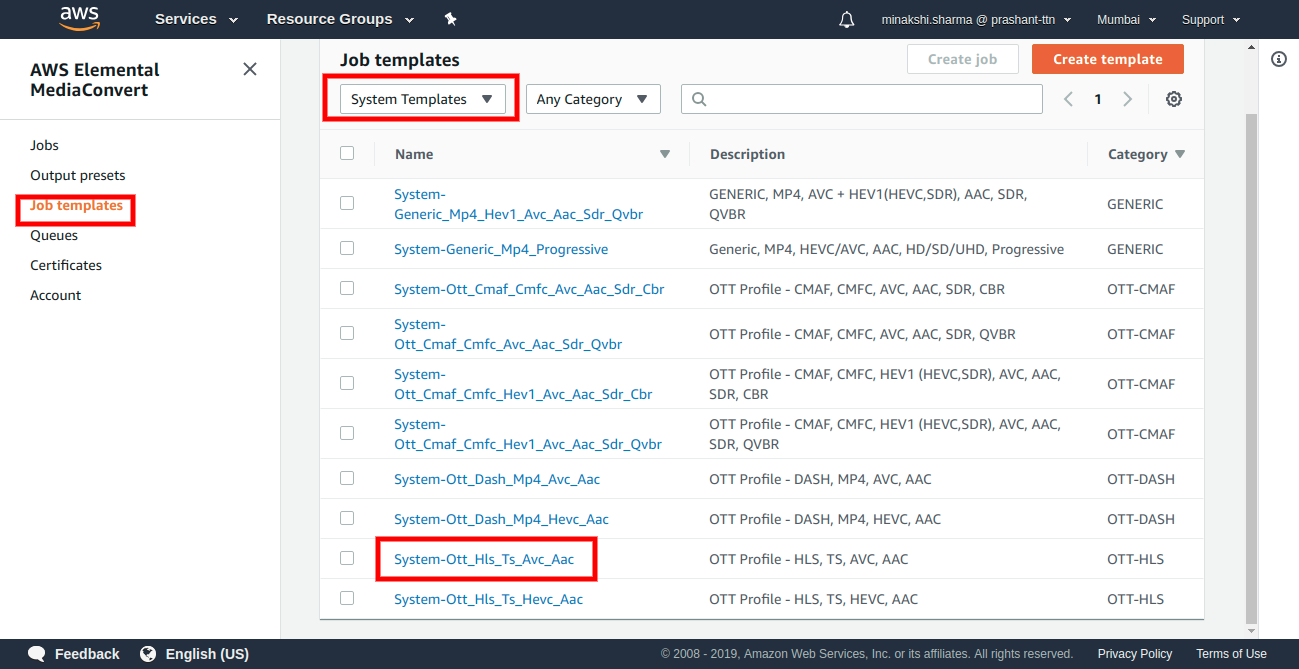The width and height of the screenshot is (1299, 669).
Task: Click the Create job button
Action: tap(962, 59)
